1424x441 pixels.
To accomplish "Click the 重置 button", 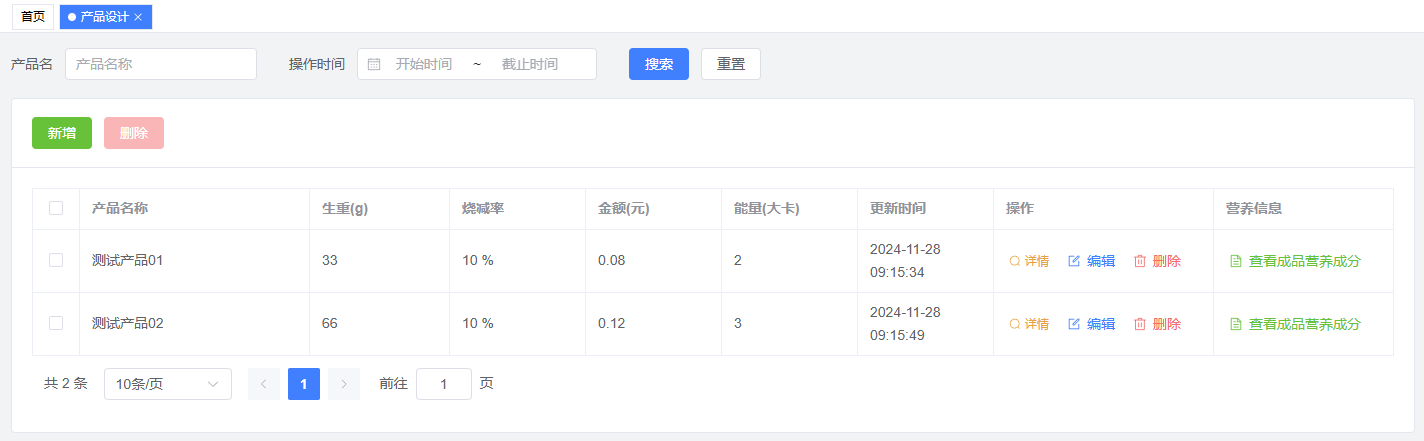I will tap(731, 64).
